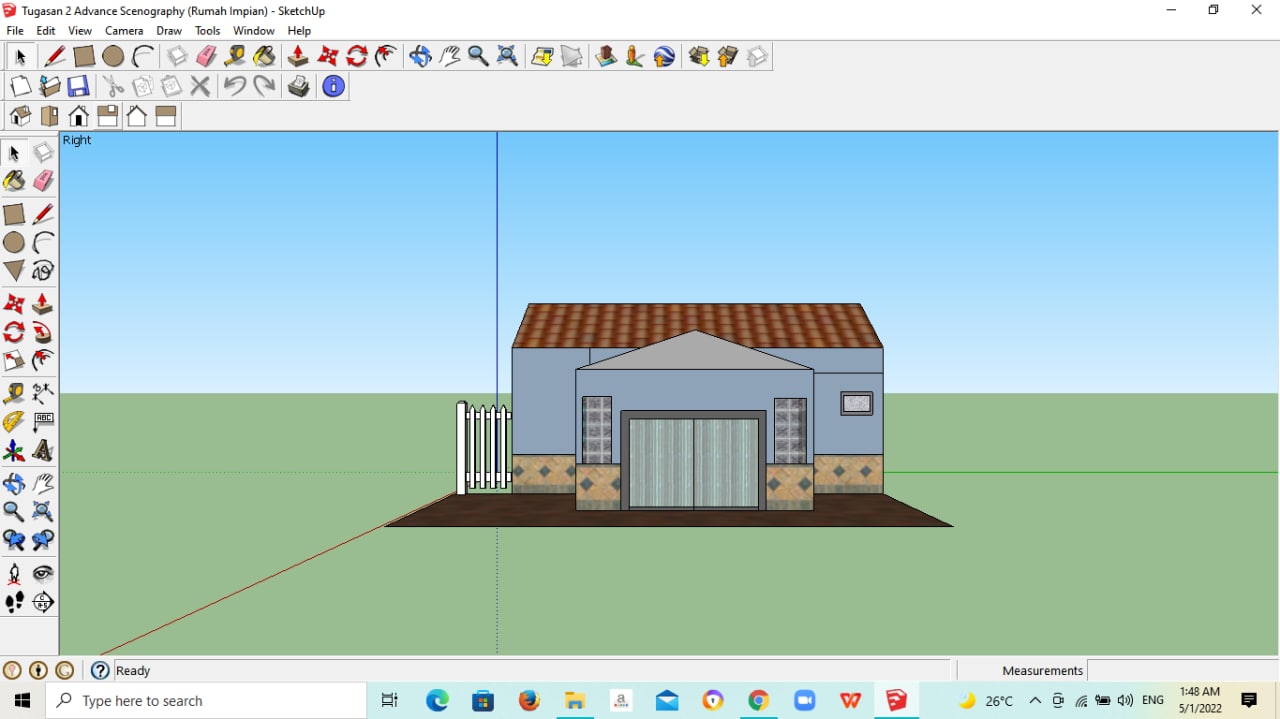Choose the Walk tool with footprints icon
This screenshot has width=1280, height=719.
click(x=14, y=602)
